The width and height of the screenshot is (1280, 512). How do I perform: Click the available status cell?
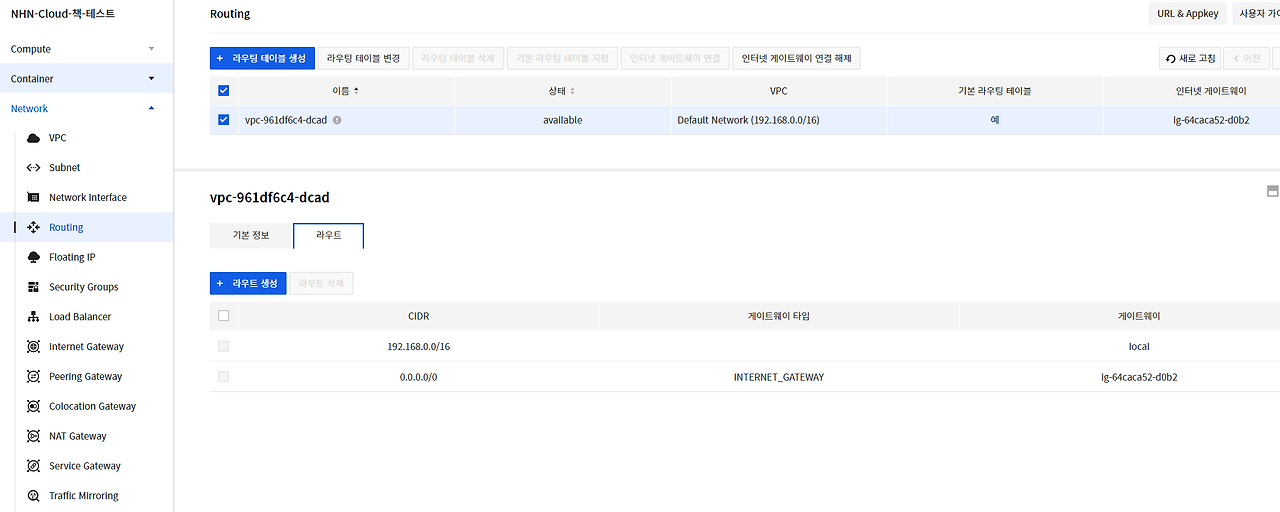pyautogui.click(x=562, y=120)
